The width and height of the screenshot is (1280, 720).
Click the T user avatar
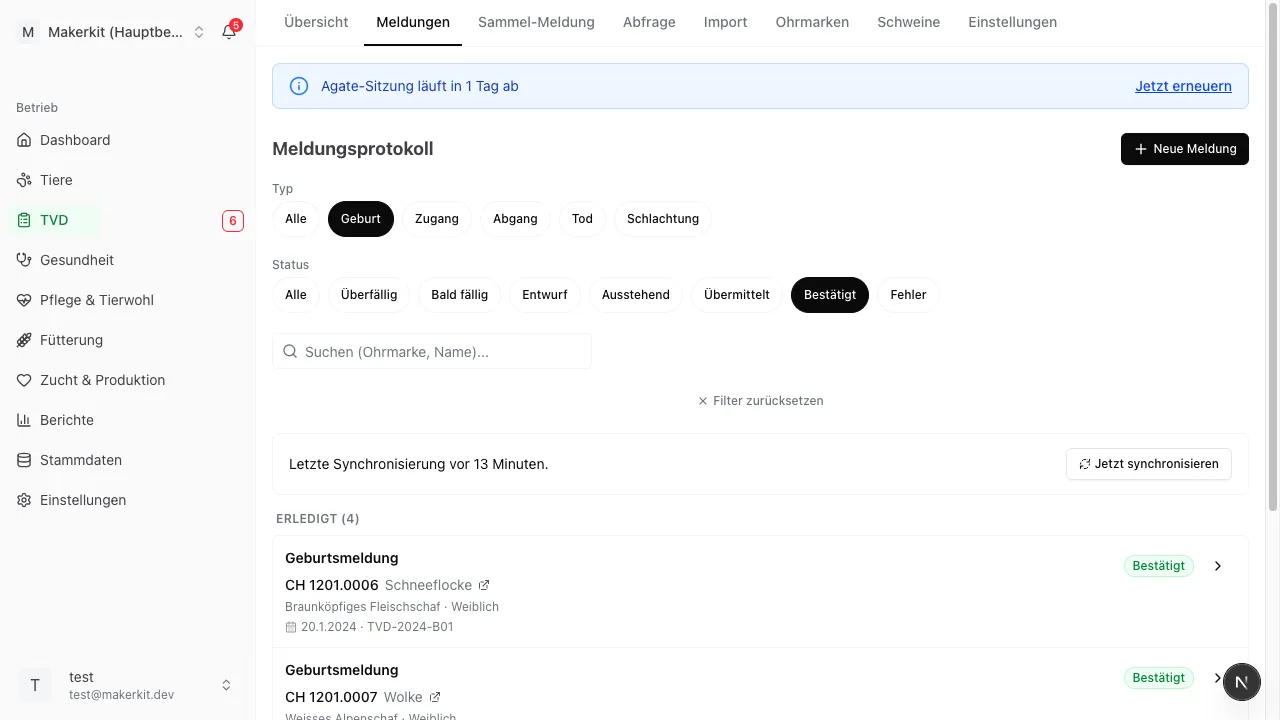pyautogui.click(x=35, y=685)
